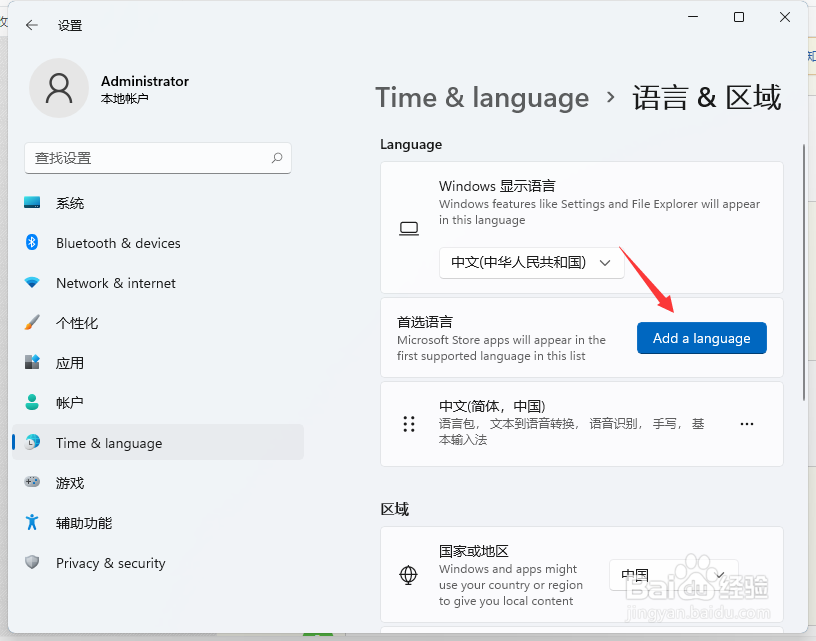Click the drag handle dots for 中文(简体，中国)
This screenshot has width=816, height=641.
[409, 424]
